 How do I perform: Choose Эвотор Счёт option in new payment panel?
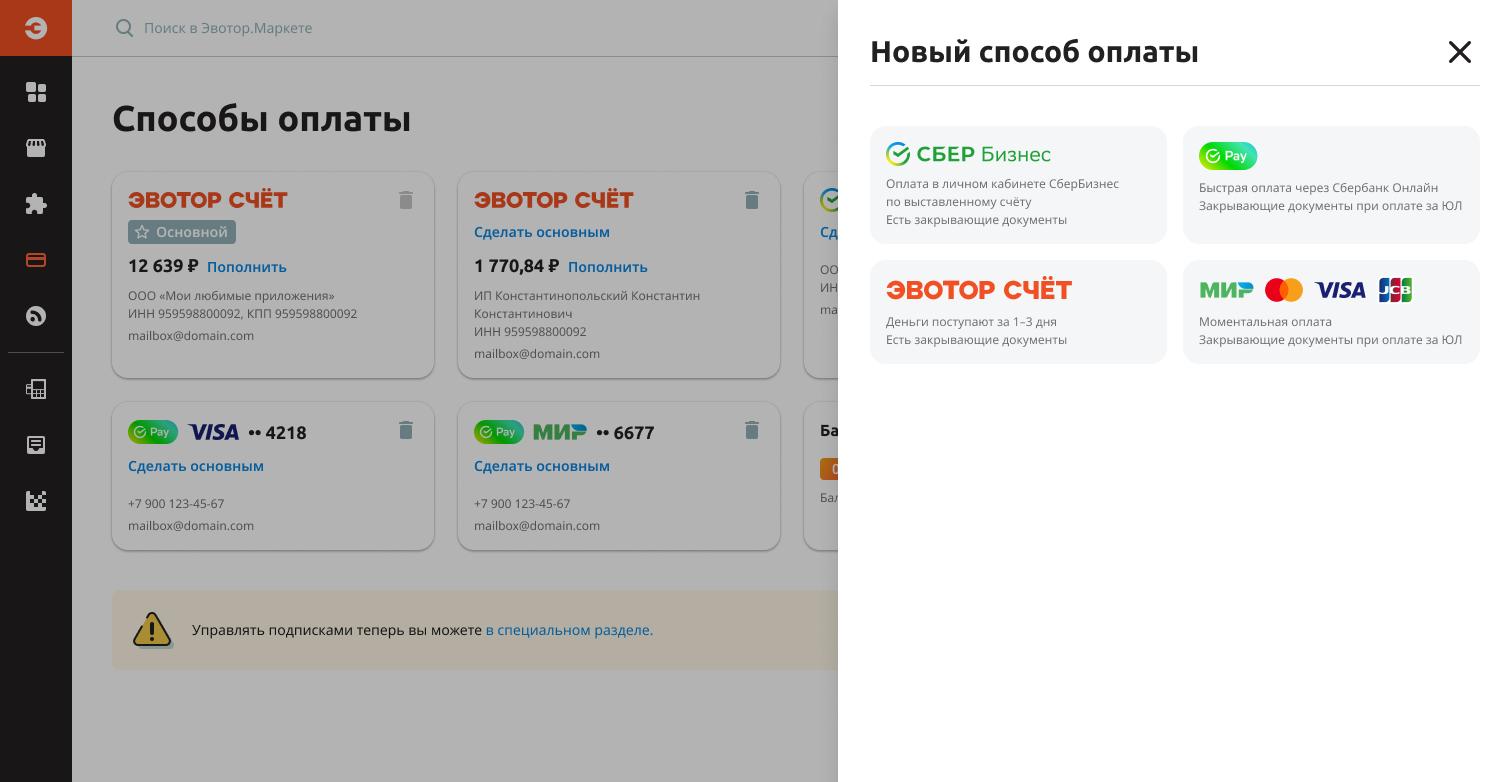(1018, 312)
